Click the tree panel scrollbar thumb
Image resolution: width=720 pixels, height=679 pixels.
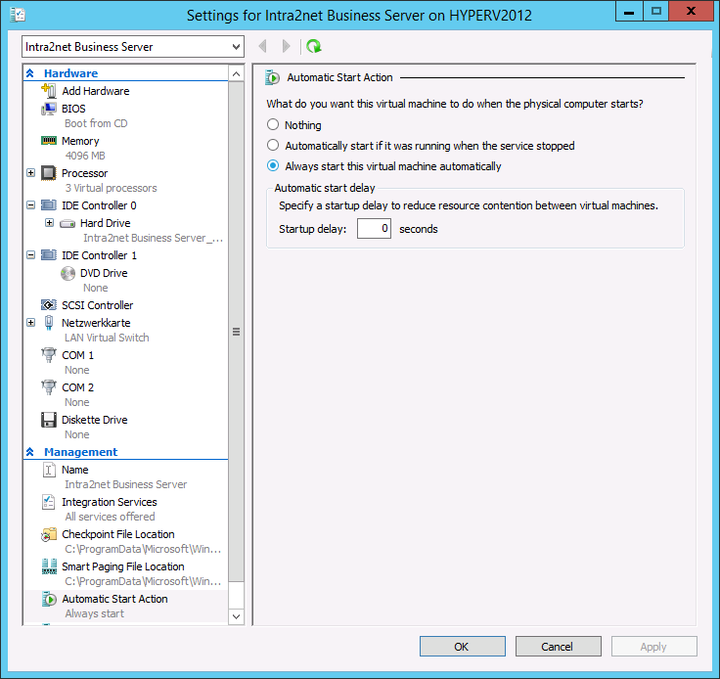236,331
